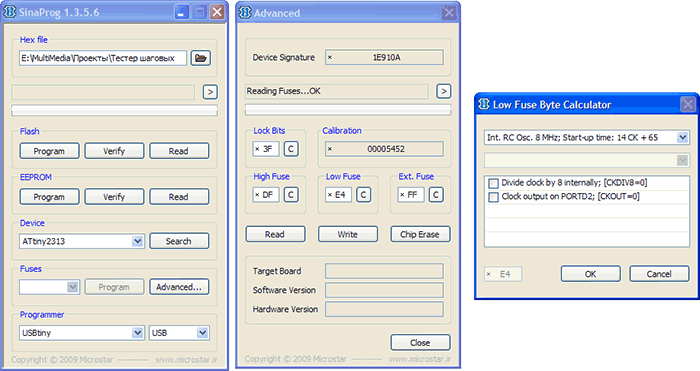Click EEPROM Program button
Viewport: 700px width, 371px height.
pos(49,197)
